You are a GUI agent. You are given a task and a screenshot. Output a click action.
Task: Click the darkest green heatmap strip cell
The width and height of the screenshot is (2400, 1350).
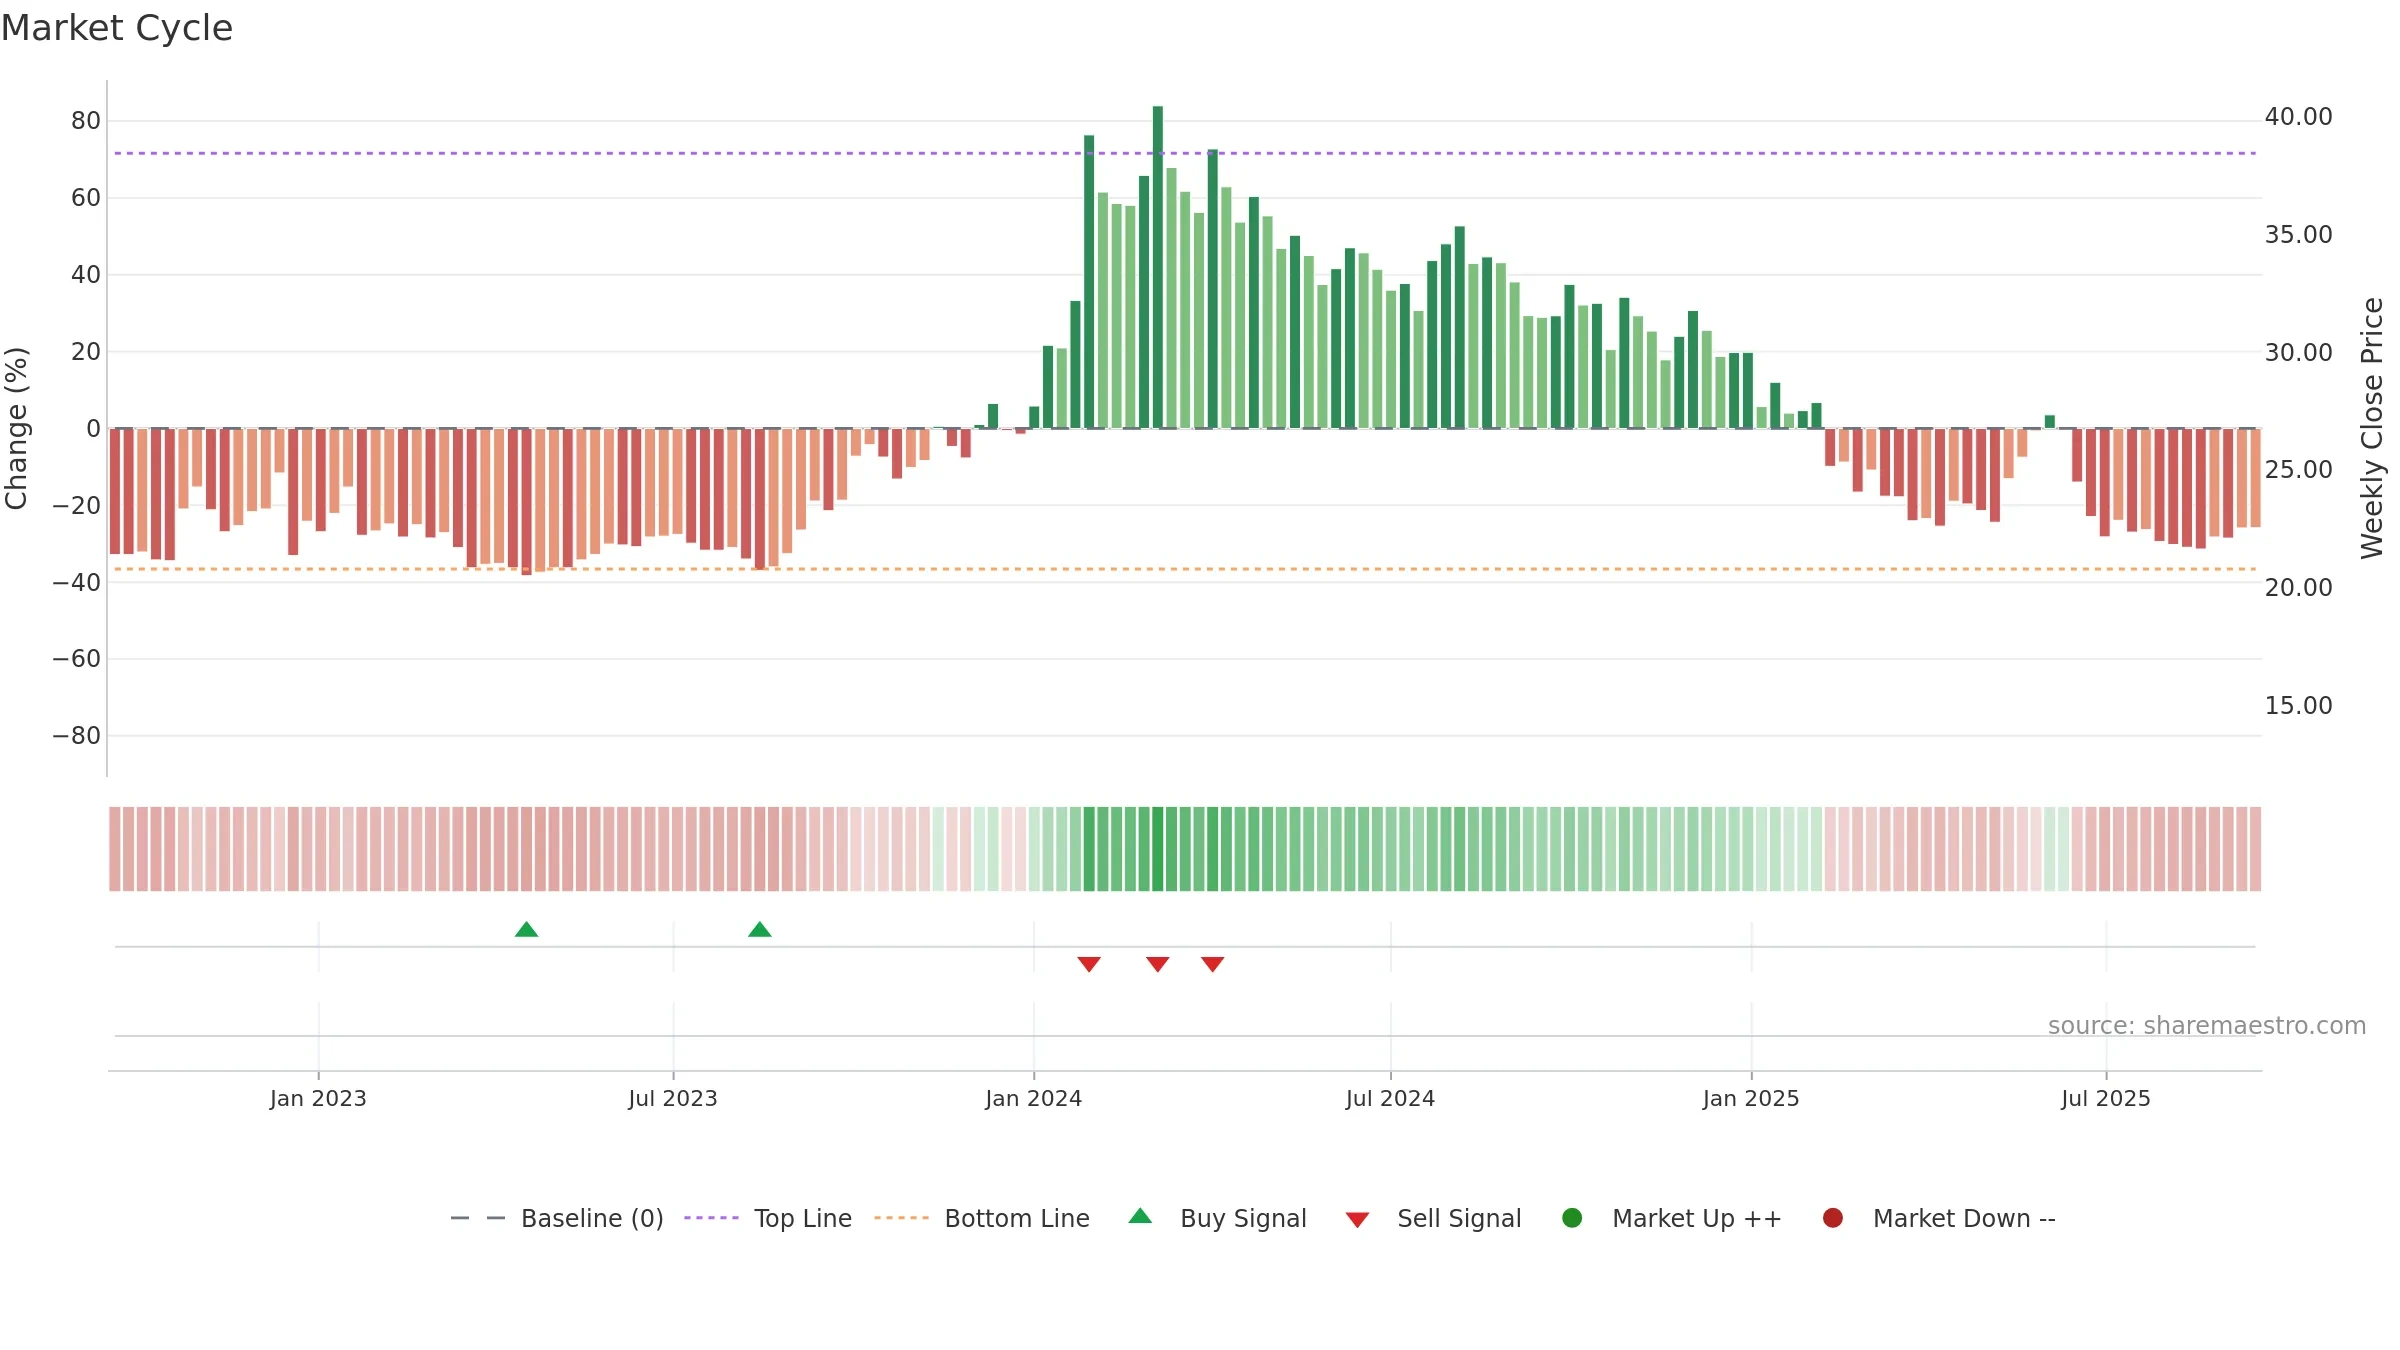[x=1158, y=849]
